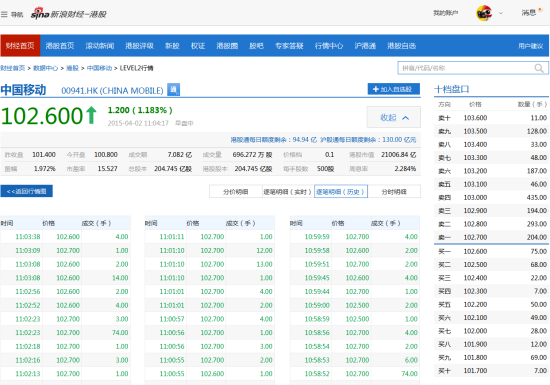Click the 1.200 ( 1.183% ) change text
This screenshot has width=550, height=385.
point(140,110)
